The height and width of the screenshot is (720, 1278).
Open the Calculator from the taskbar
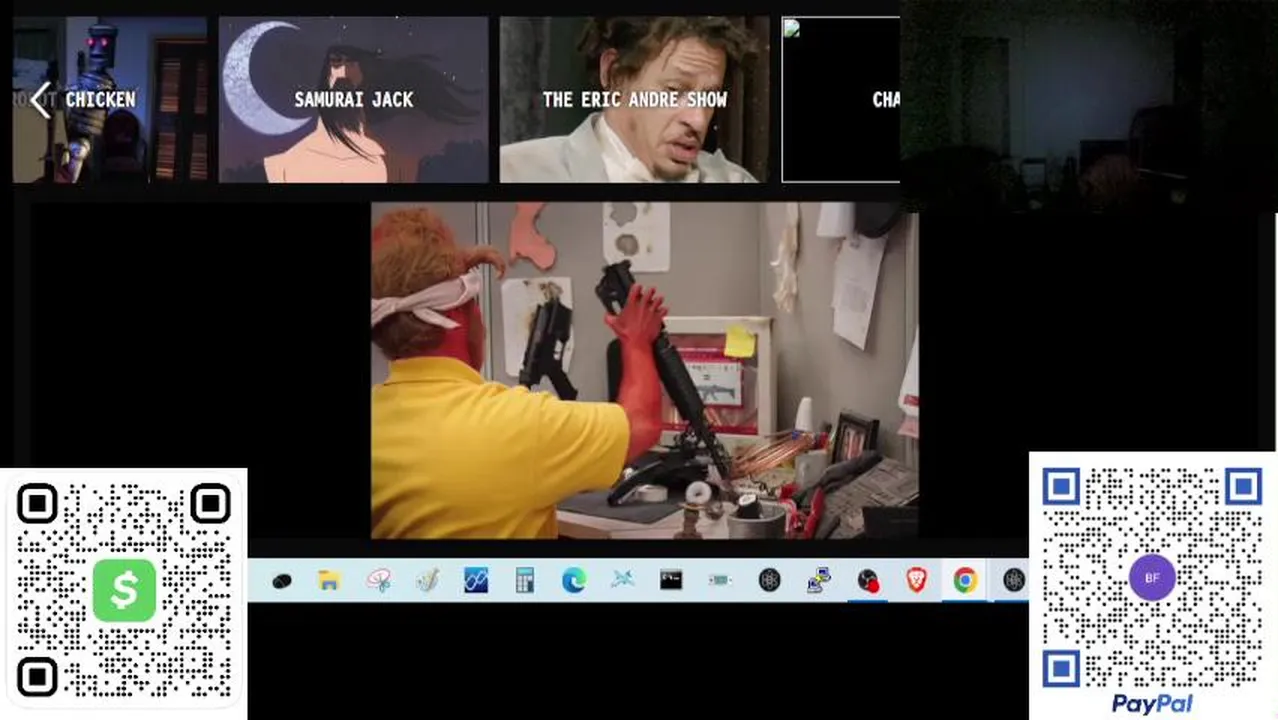click(525, 580)
